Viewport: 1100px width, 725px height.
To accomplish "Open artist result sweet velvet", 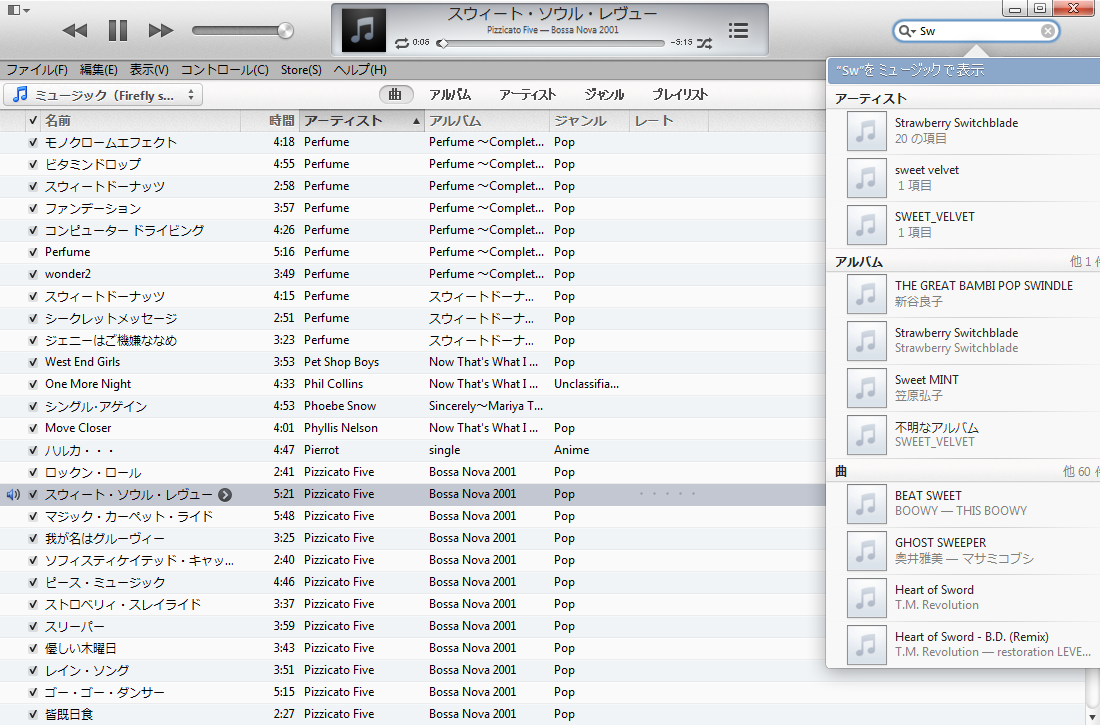I will click(x=963, y=178).
